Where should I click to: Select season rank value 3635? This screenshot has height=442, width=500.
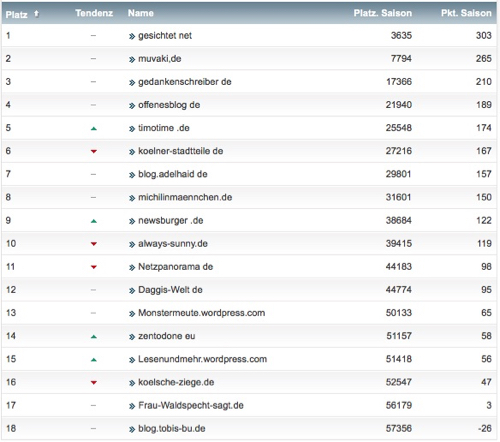click(x=401, y=35)
